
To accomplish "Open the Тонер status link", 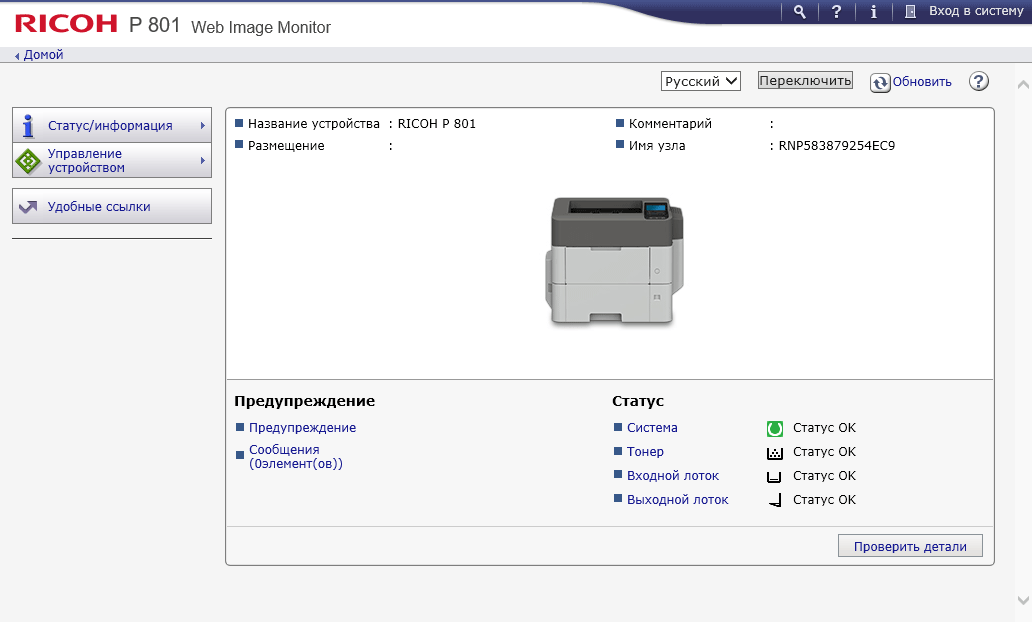I will pos(645,452).
